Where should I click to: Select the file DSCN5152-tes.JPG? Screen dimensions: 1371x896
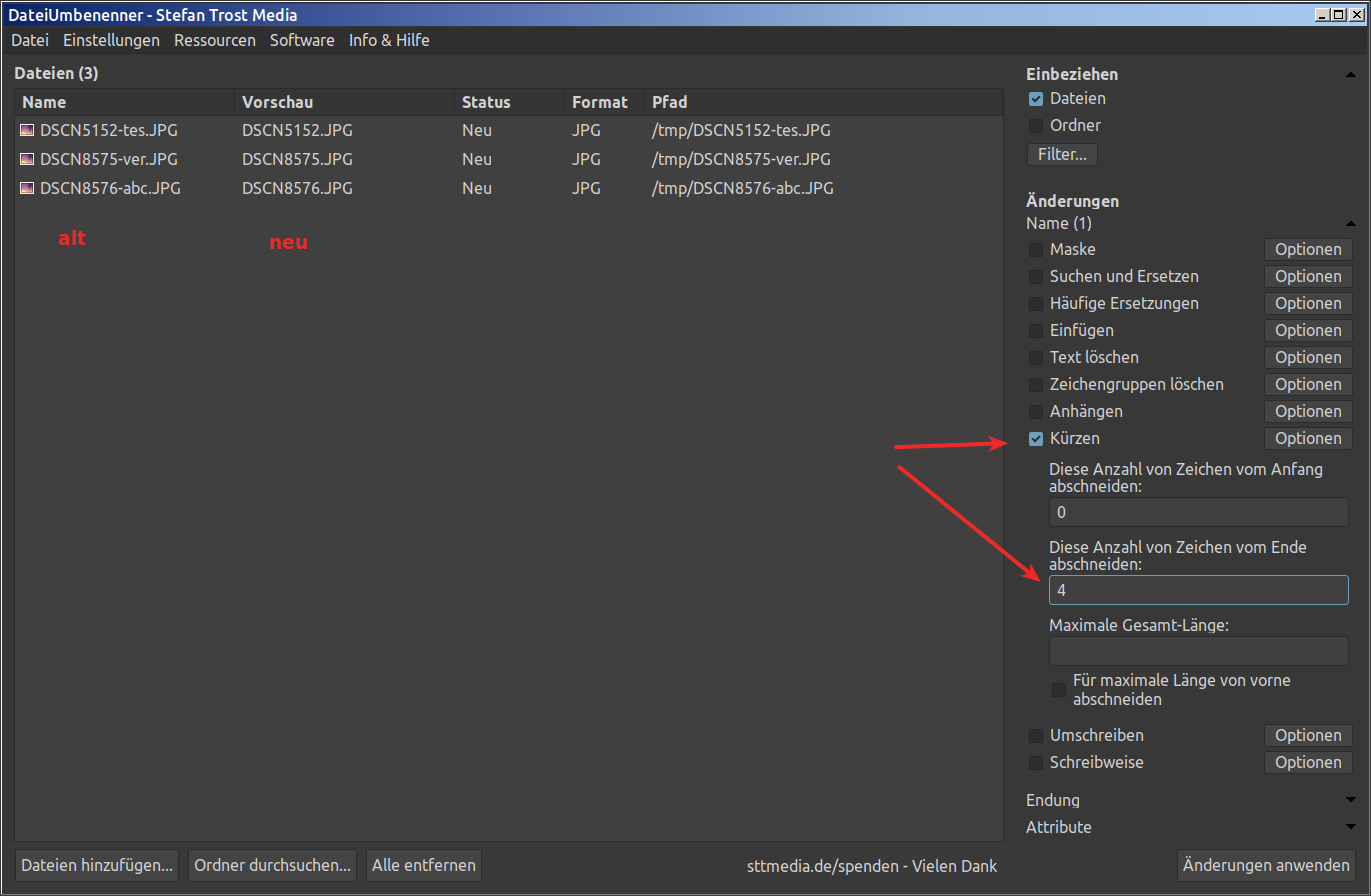click(110, 130)
